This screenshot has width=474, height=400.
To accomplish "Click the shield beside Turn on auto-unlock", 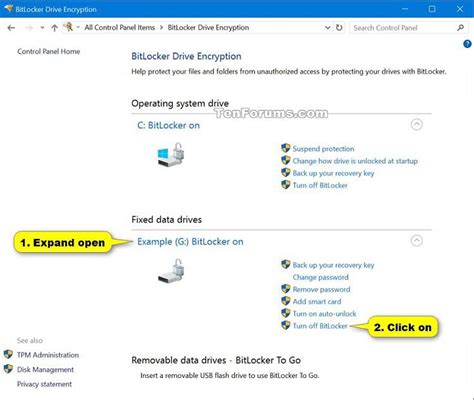I will [x=286, y=313].
